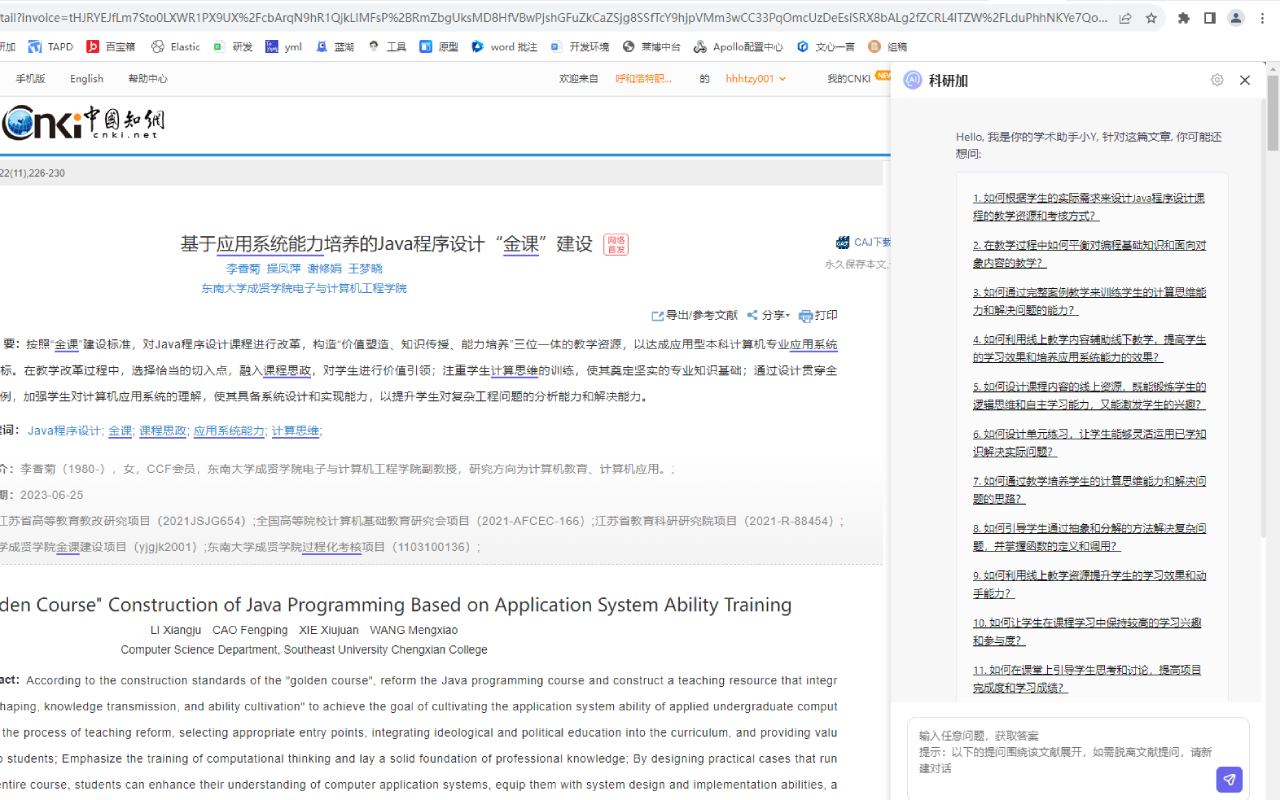Close the 科研加 assistant panel
This screenshot has height=800, width=1280.
point(1245,80)
